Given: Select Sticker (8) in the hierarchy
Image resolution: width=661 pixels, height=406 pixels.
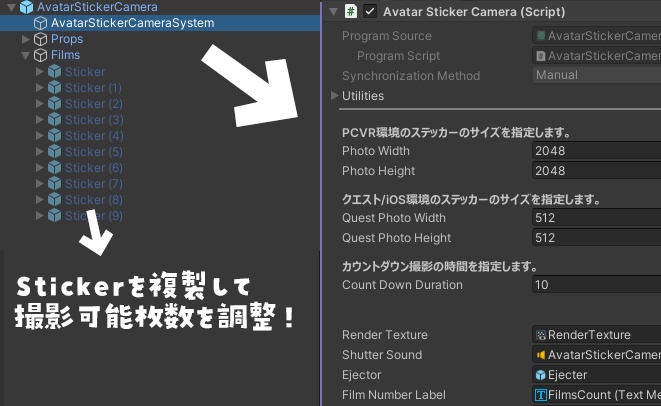Looking at the screenshot, I should coord(94,200).
